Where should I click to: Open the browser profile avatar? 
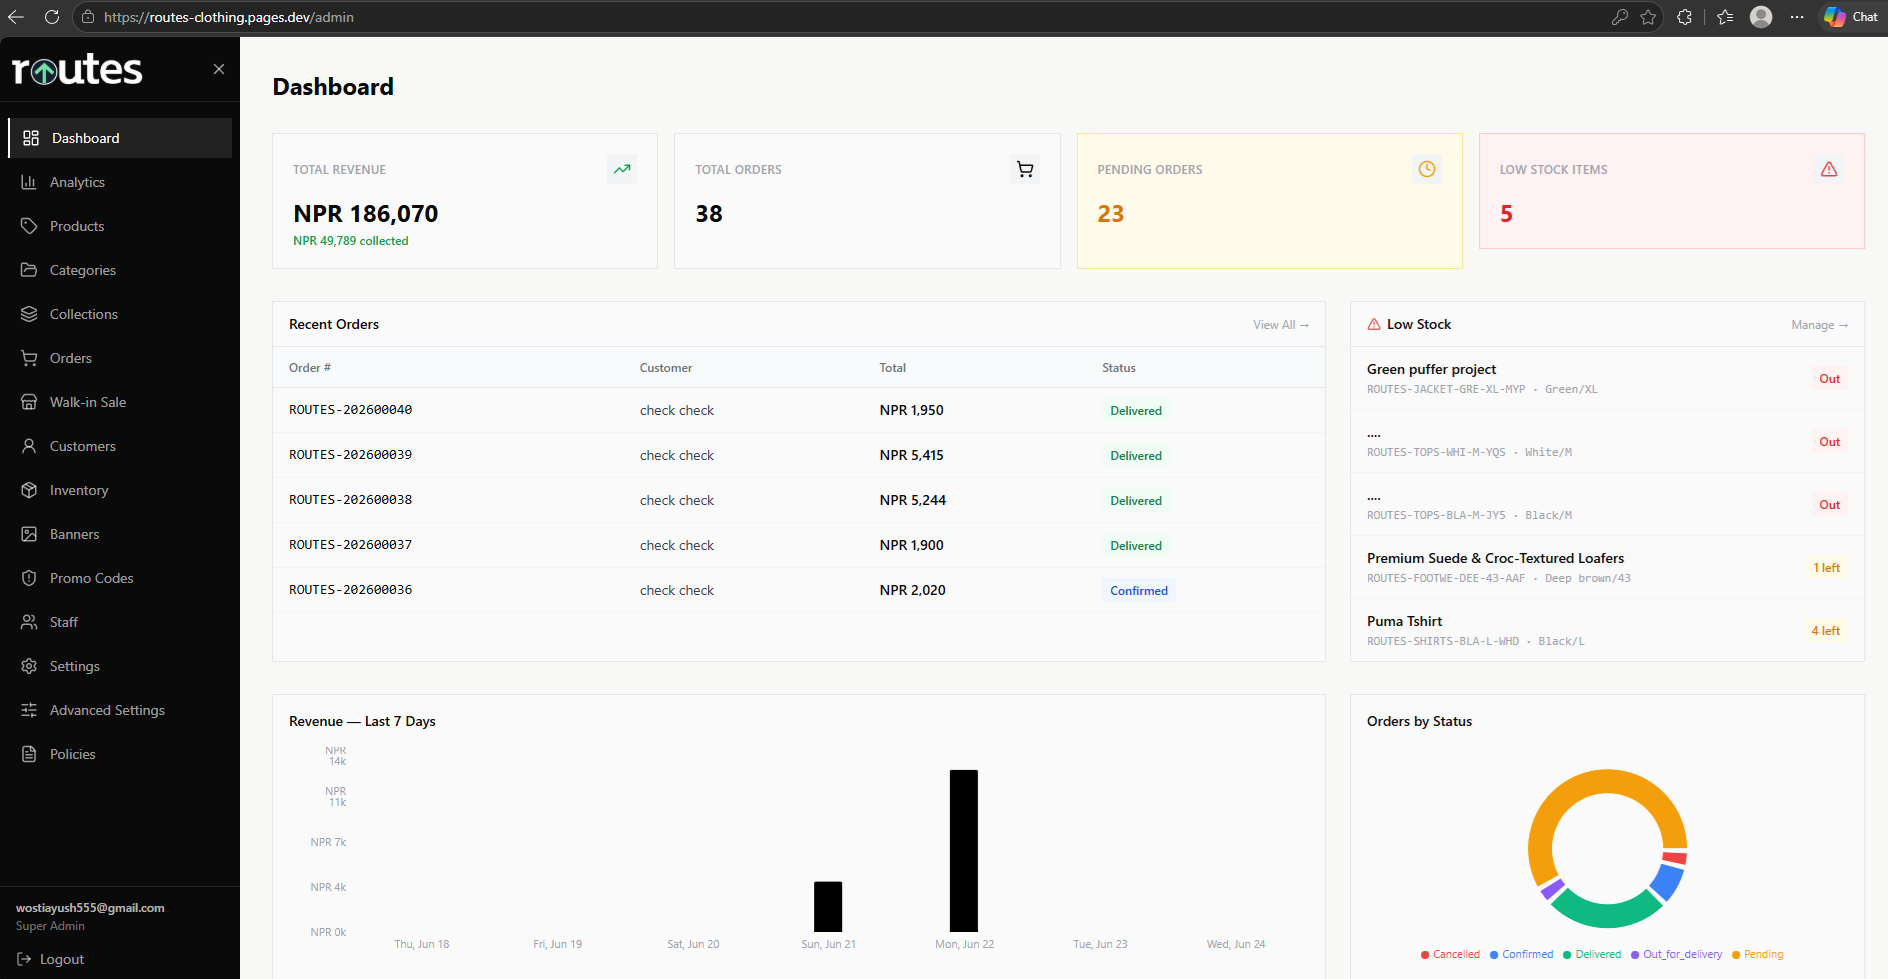tap(1761, 17)
